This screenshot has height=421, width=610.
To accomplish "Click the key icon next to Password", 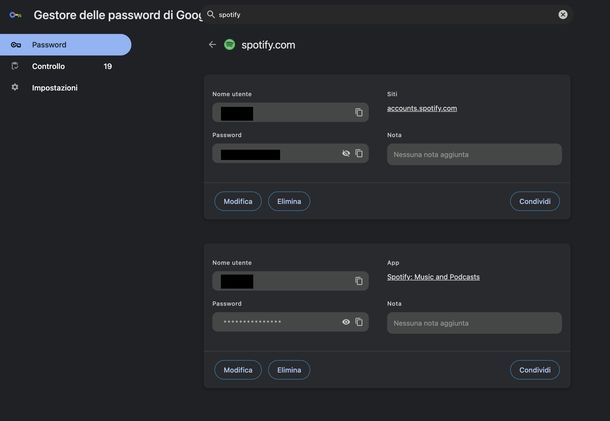I will [16, 45].
